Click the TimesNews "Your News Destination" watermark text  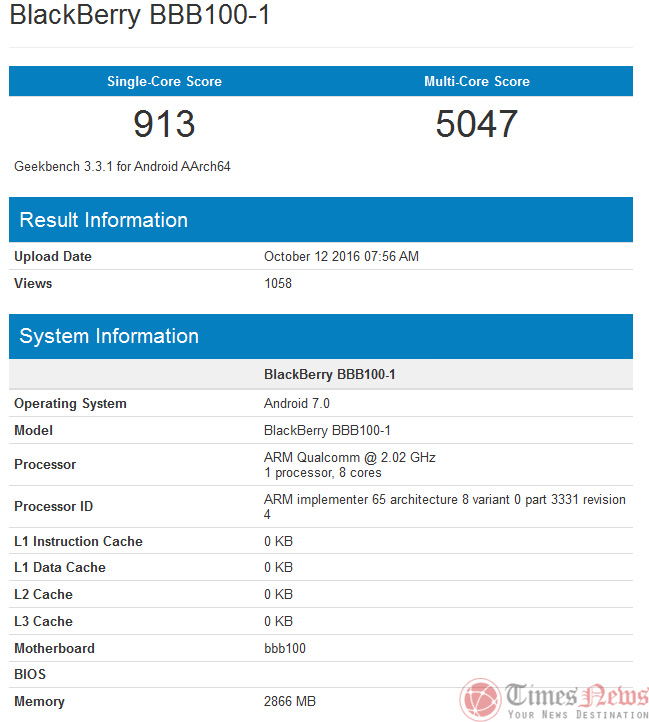pos(577,714)
